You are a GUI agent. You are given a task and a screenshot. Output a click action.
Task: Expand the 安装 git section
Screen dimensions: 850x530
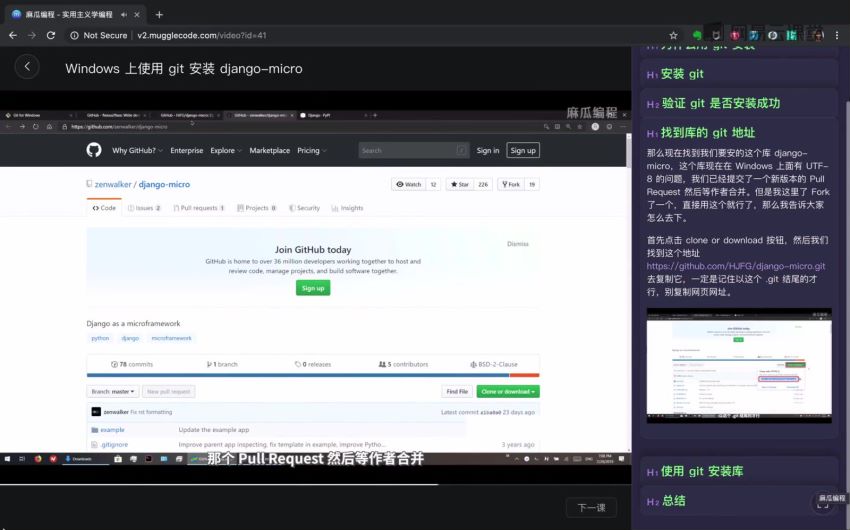(x=682, y=74)
